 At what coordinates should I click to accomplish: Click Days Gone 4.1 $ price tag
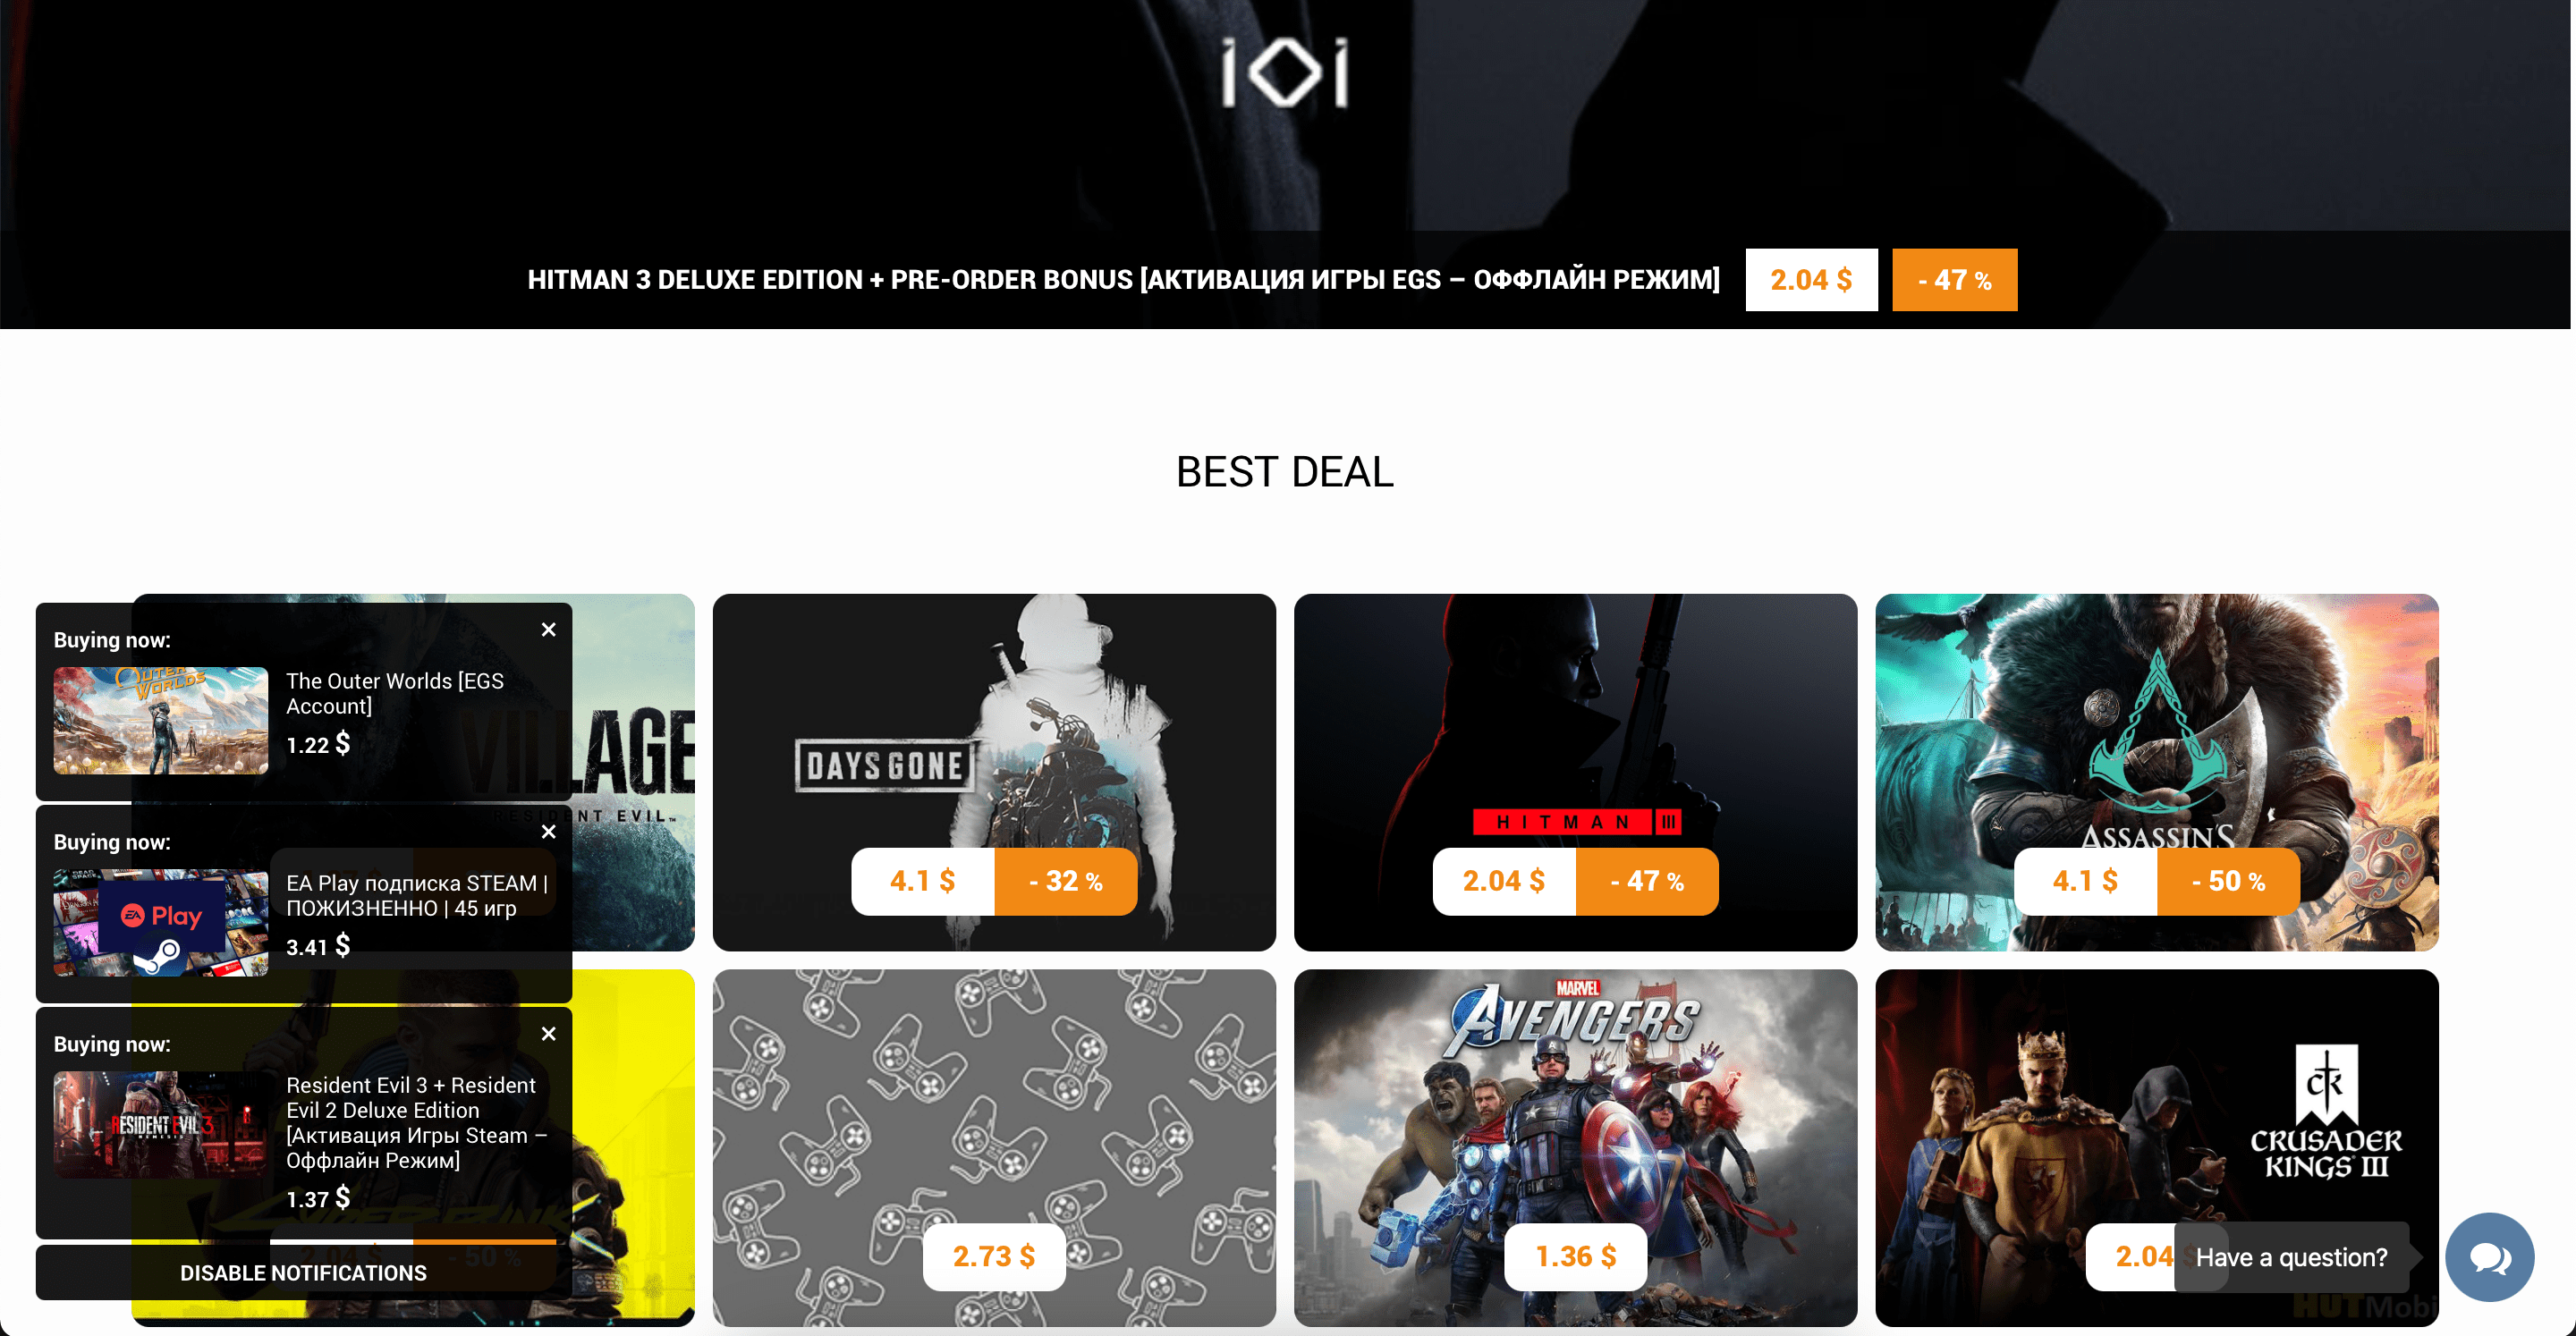click(x=922, y=881)
